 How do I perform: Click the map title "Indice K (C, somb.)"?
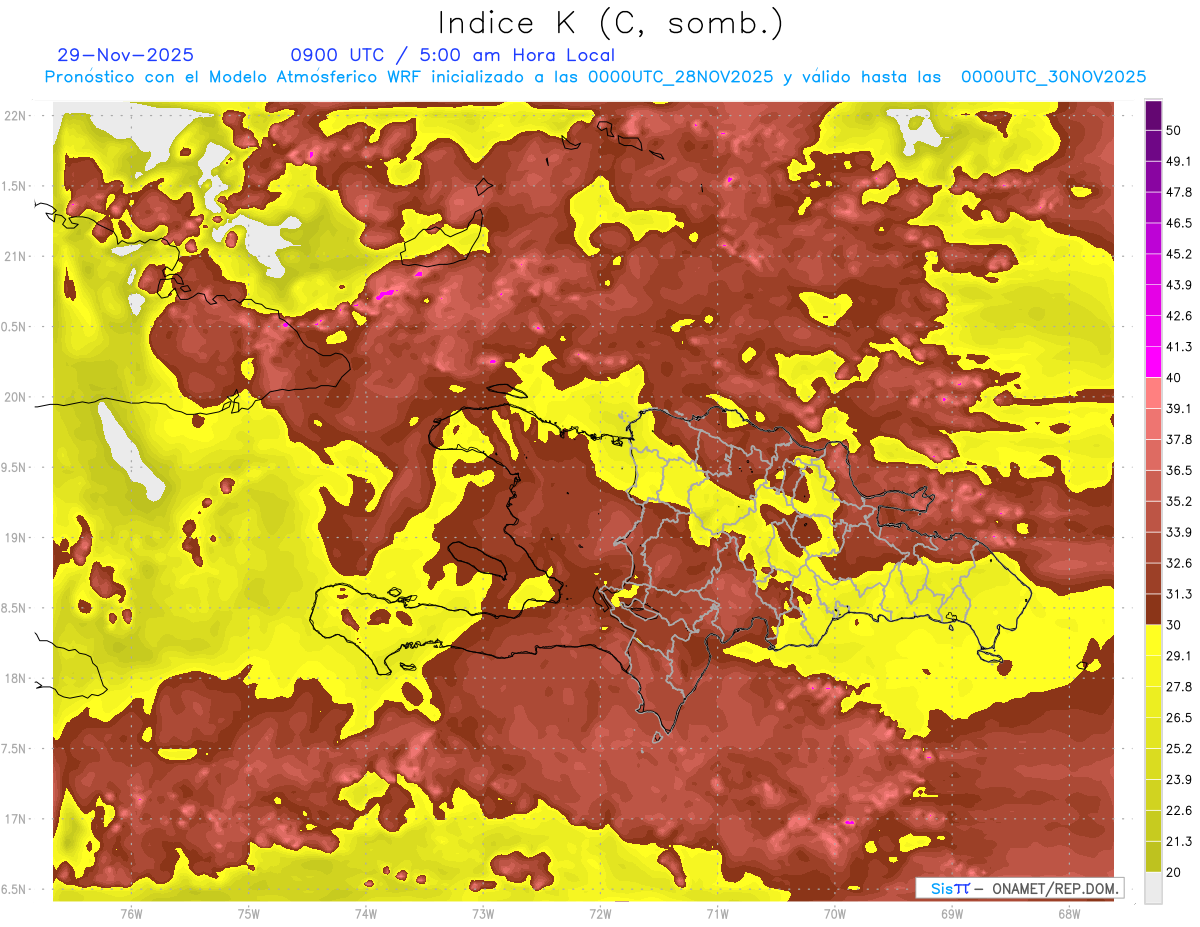click(611, 23)
